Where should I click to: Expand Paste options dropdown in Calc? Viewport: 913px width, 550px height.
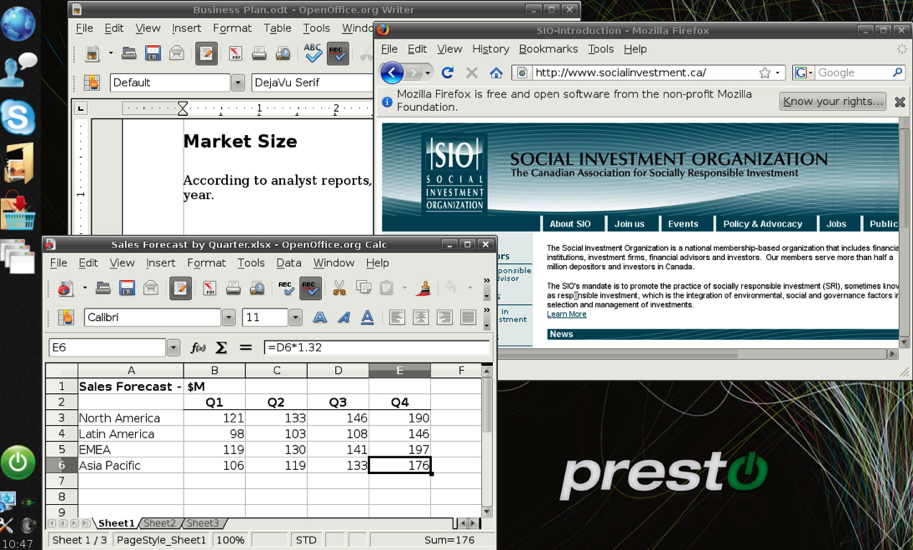[404, 288]
